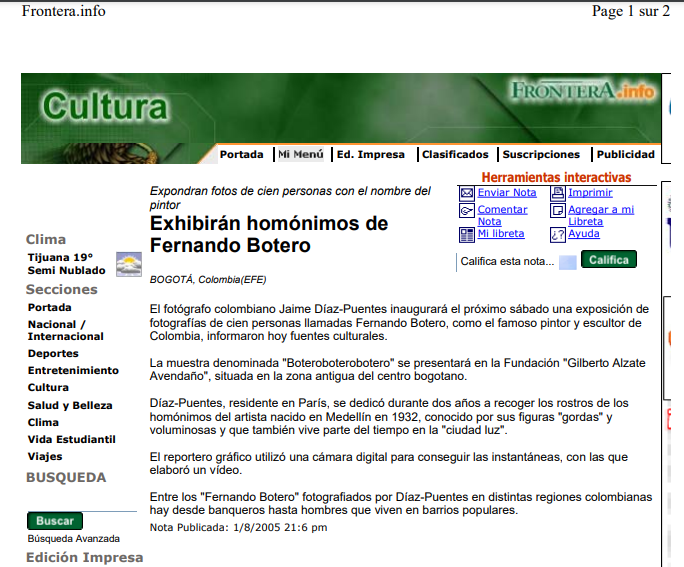Image resolution: width=684 pixels, height=567 pixels.
Task: Click the printer icon next to Imprimir
Action: (558, 193)
